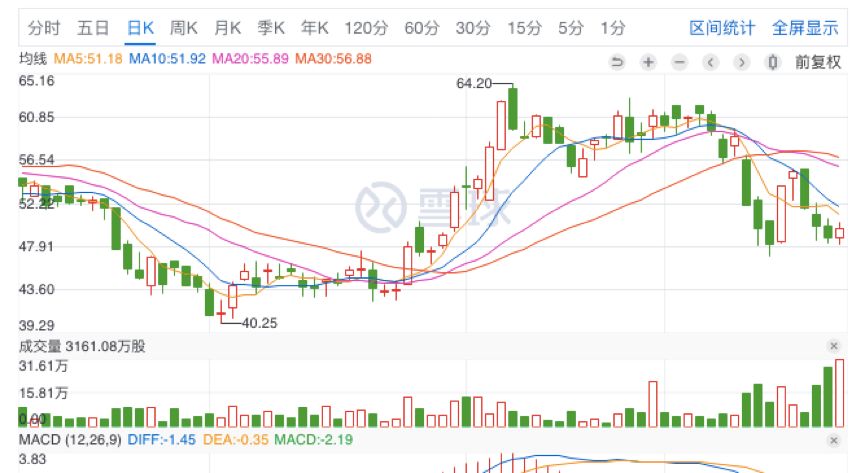
Task: Switch to the 五日 tab
Action: coord(93,28)
